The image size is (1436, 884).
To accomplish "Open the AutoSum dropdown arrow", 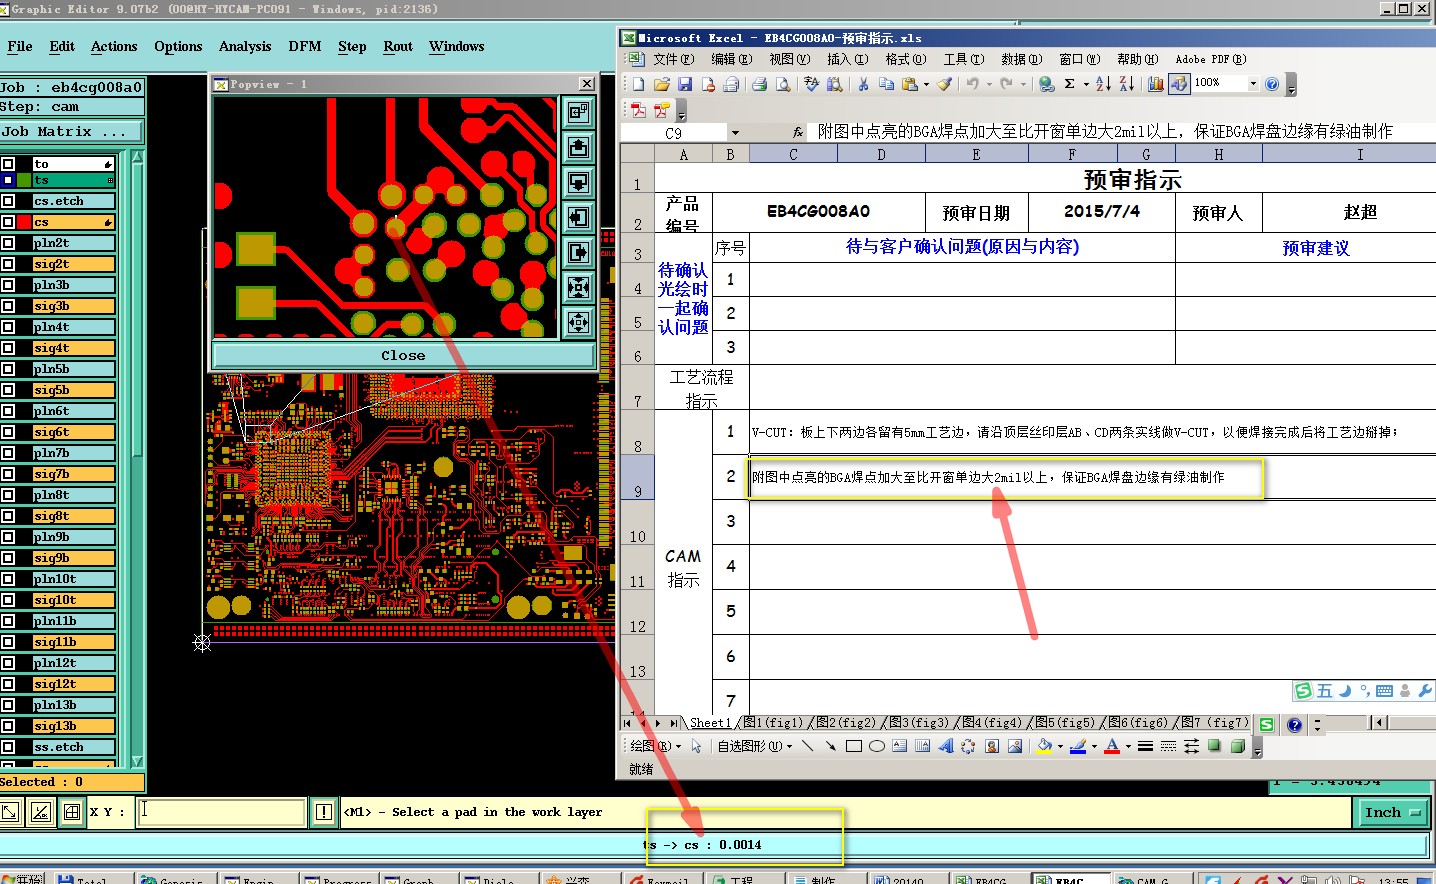I will point(1086,84).
